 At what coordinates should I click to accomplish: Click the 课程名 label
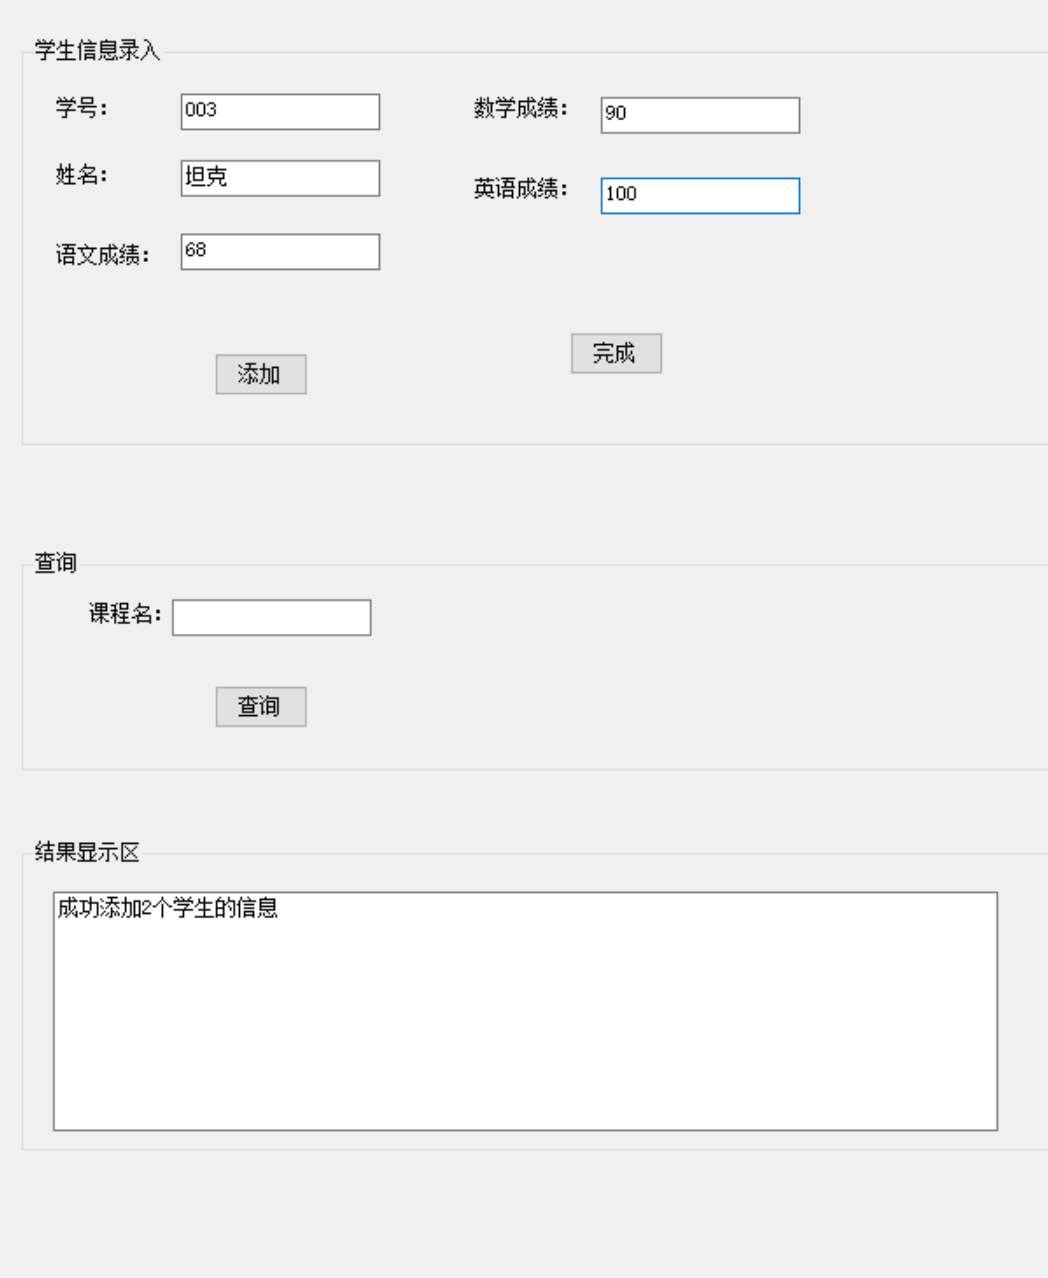pos(126,614)
